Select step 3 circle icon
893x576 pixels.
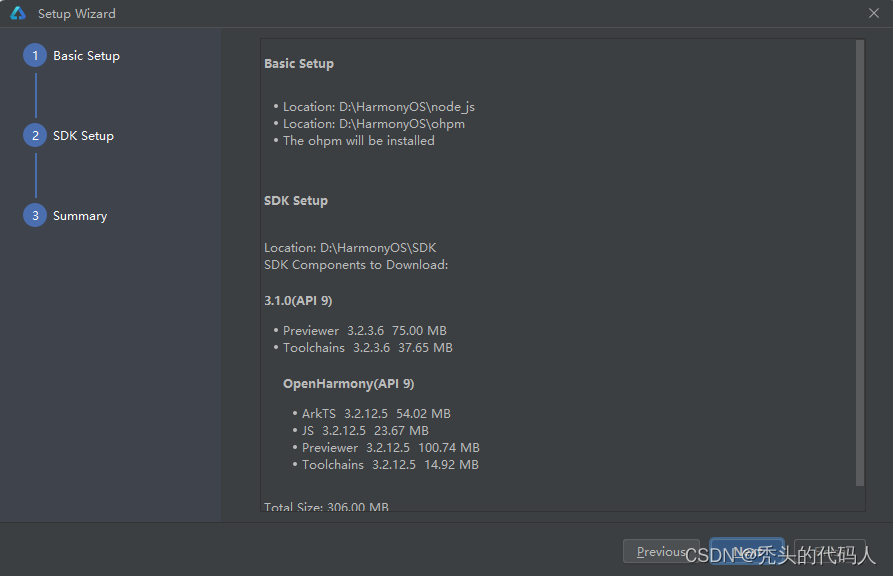click(x=35, y=215)
